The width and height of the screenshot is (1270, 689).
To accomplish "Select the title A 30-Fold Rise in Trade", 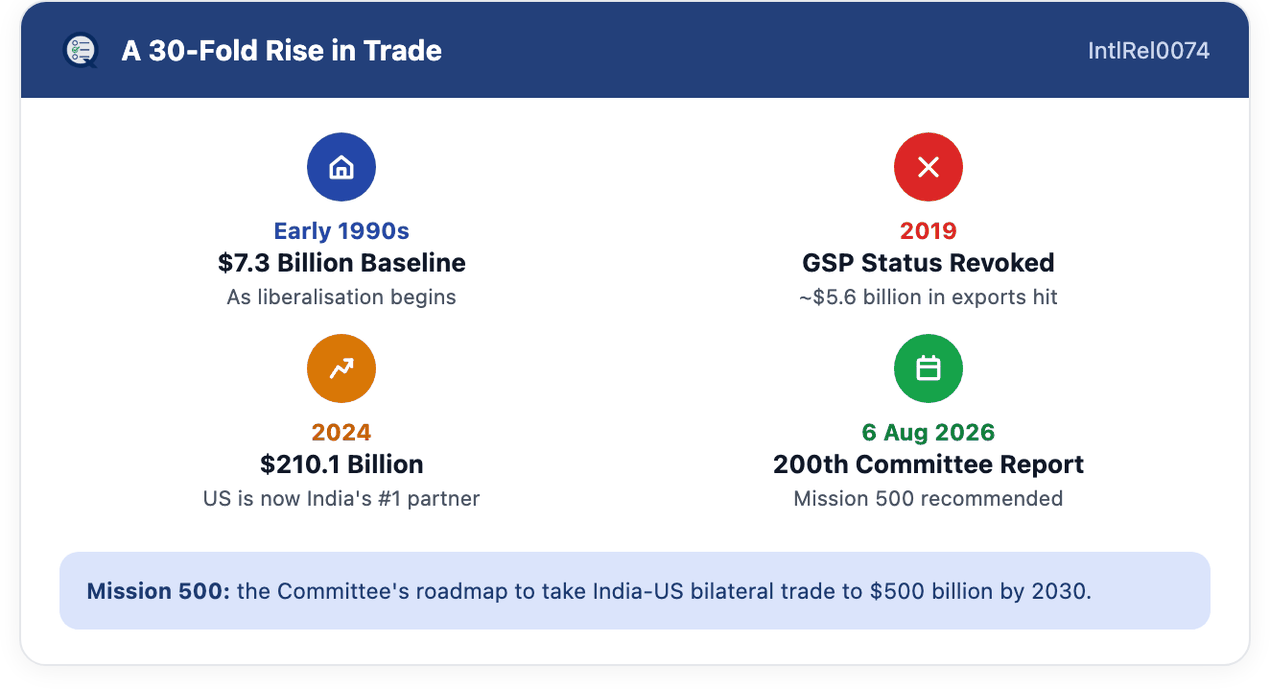I will (282, 51).
